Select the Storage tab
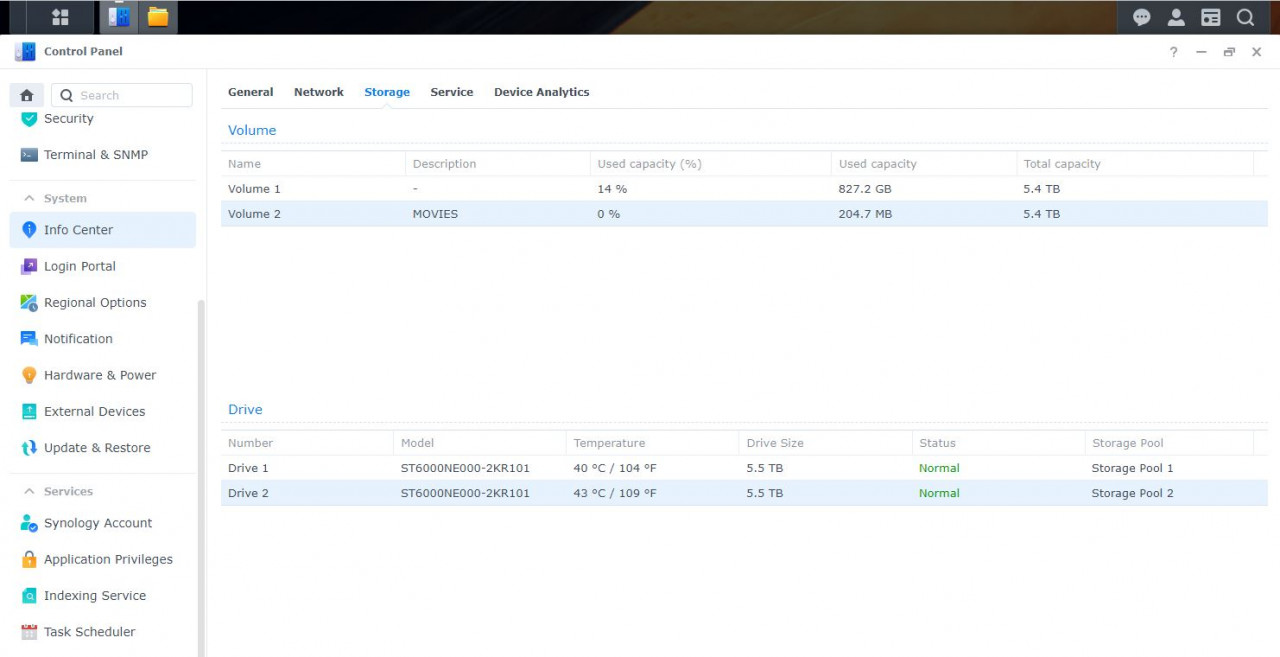Screen dimensions: 1280x657 click(x=387, y=92)
